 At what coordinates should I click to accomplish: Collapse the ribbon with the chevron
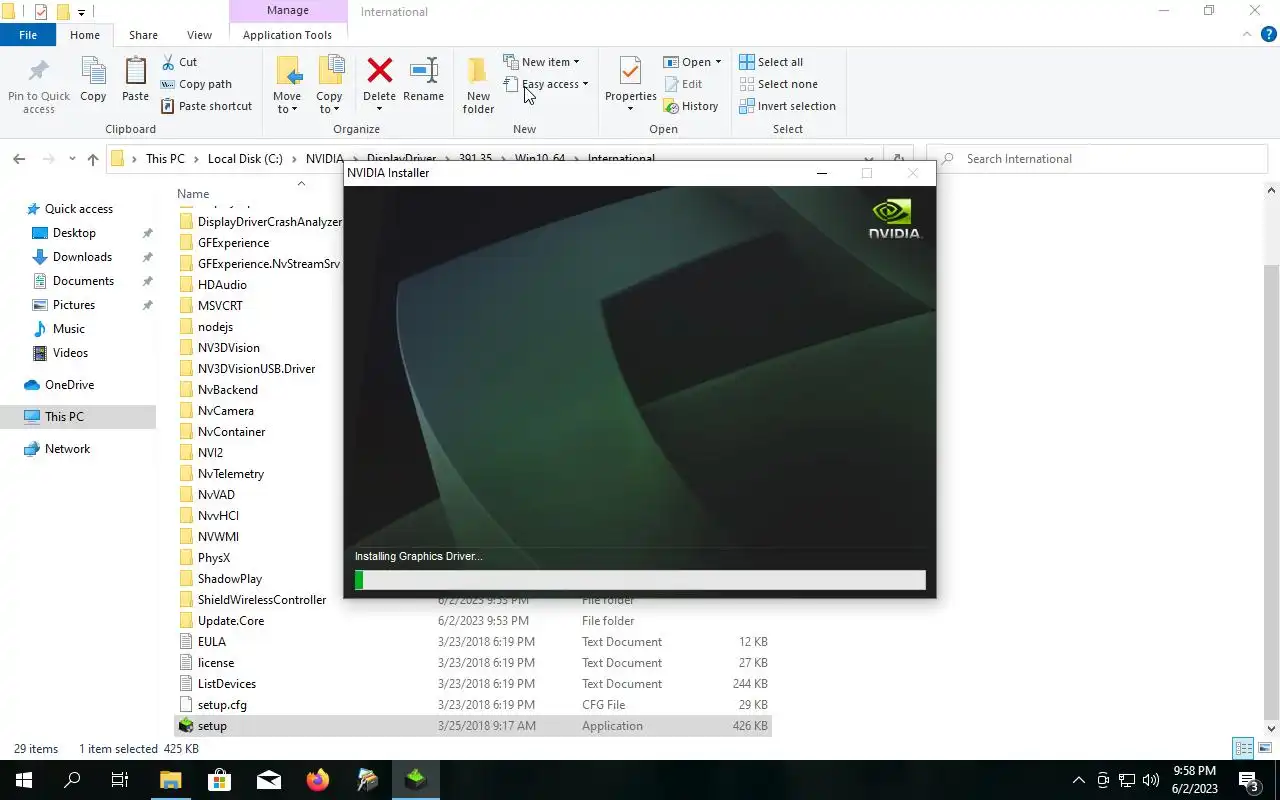point(1247,34)
